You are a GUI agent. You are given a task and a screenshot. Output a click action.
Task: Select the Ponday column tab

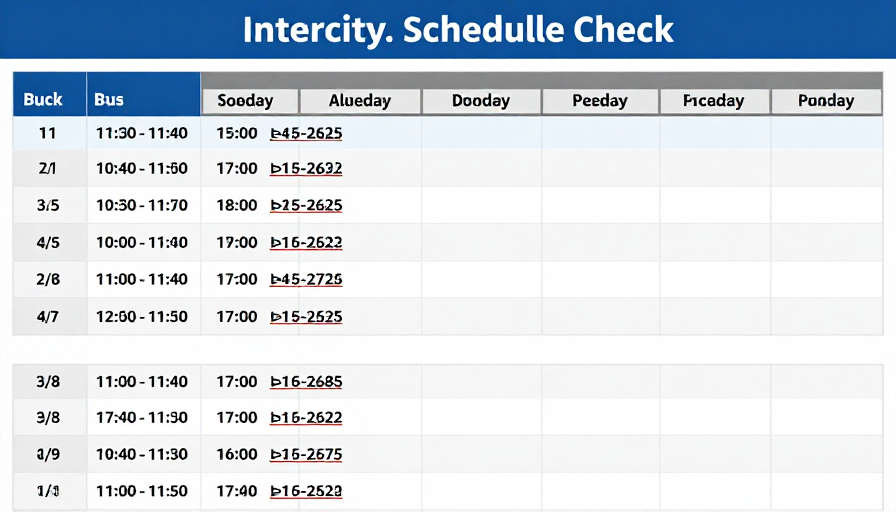[x=826, y=101]
